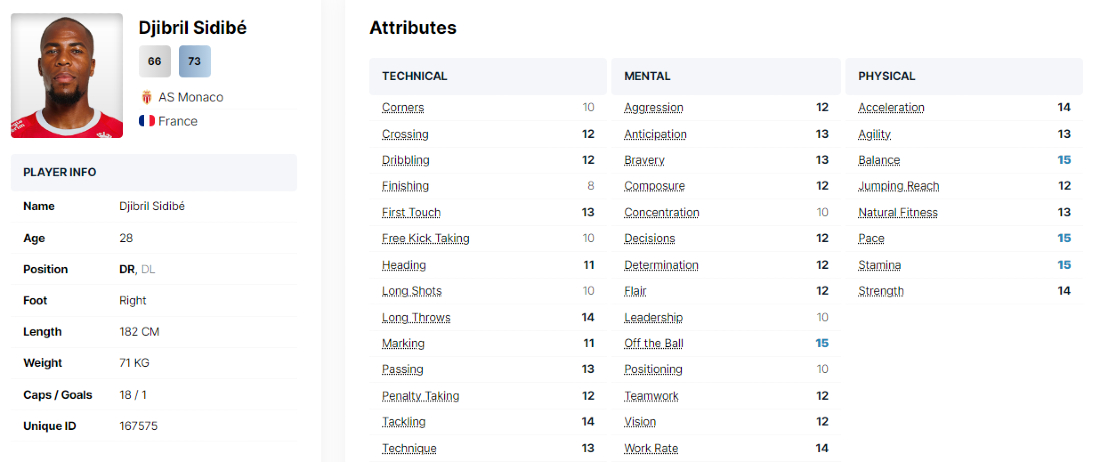The width and height of the screenshot is (1100, 462).
Task: Click Djibril Sidibé's player photo
Action: 67,76
